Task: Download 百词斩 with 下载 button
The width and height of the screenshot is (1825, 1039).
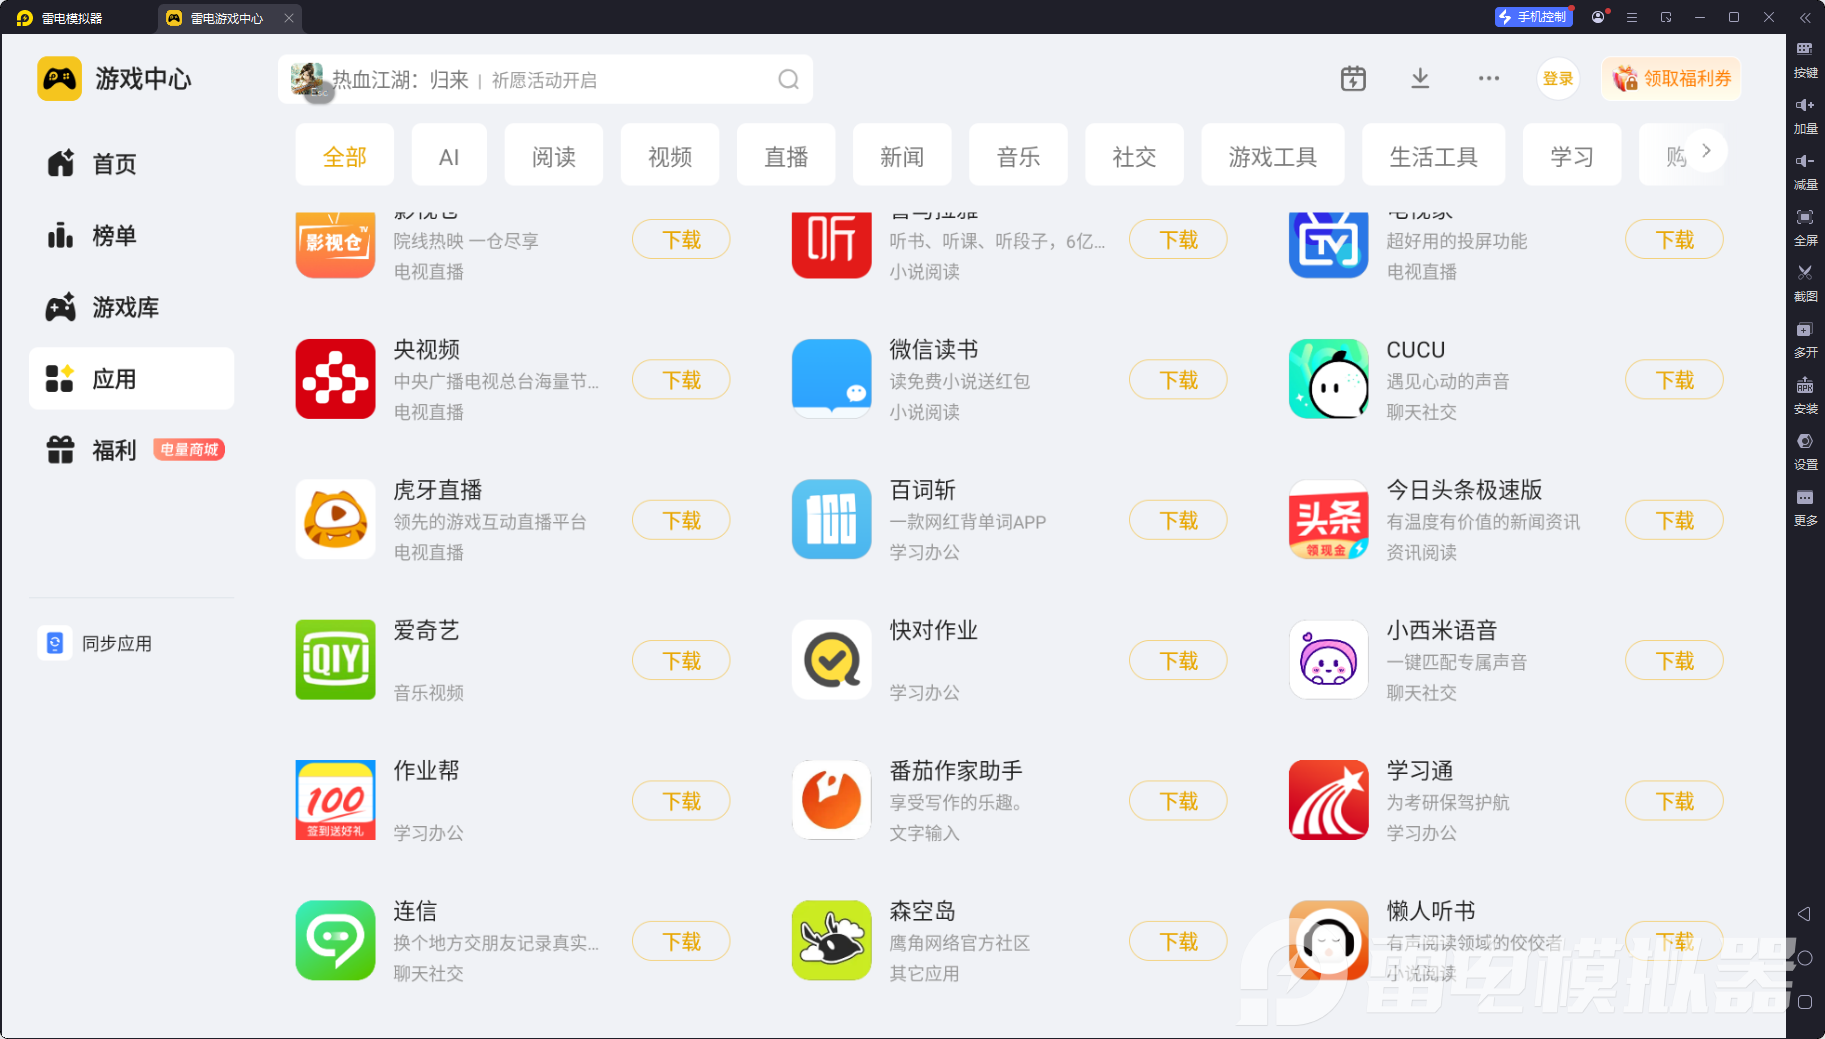Action: pos(1178,520)
